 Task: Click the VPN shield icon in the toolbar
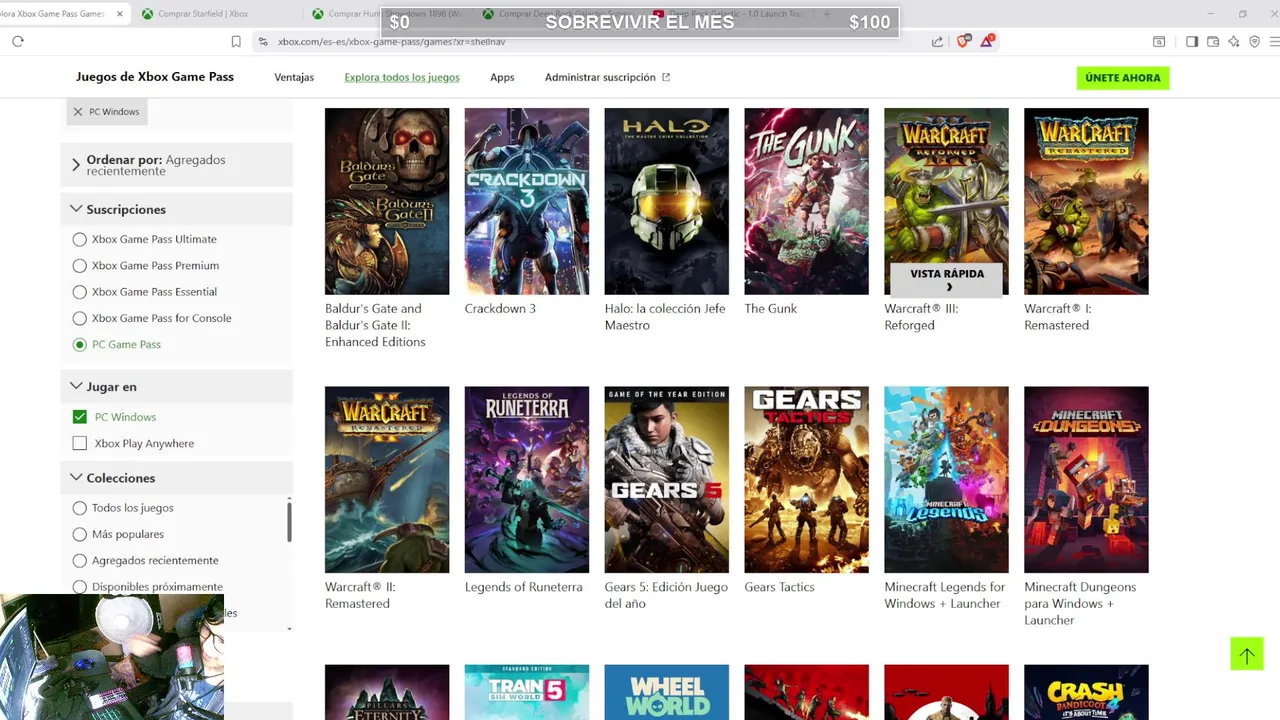[1254, 41]
